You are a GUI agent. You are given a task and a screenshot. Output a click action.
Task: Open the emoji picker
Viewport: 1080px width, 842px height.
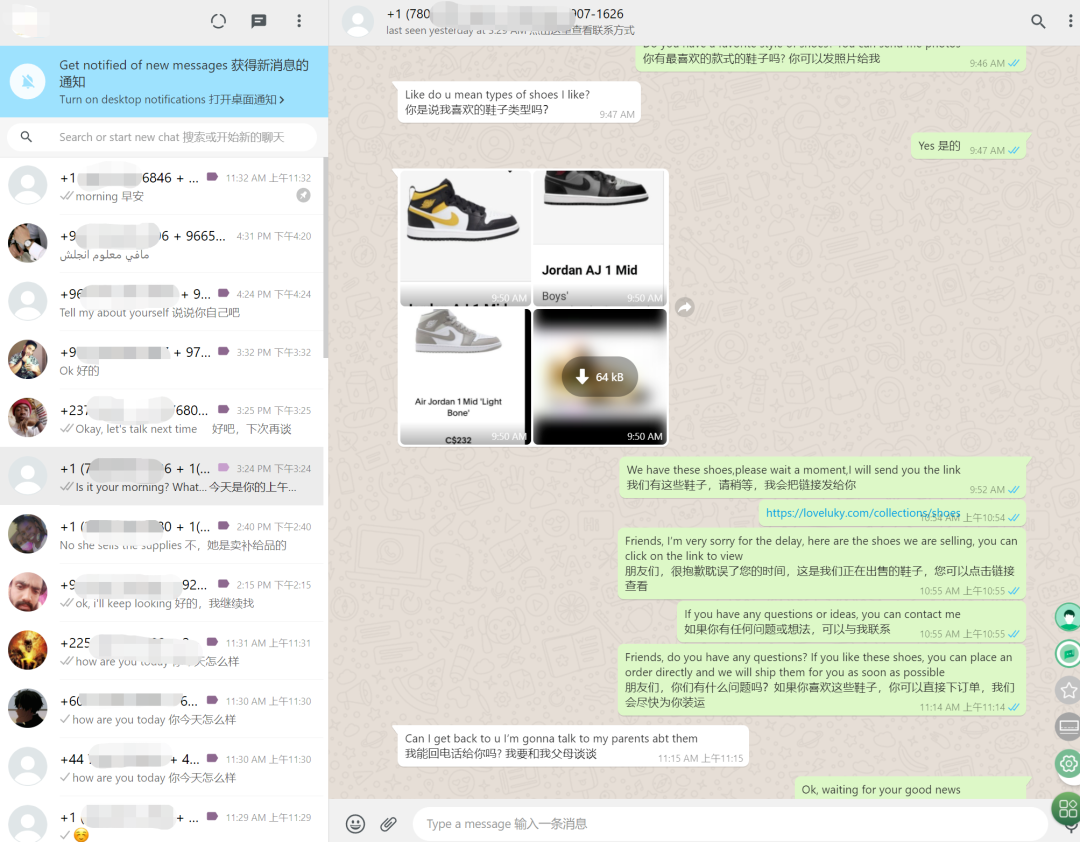355,824
